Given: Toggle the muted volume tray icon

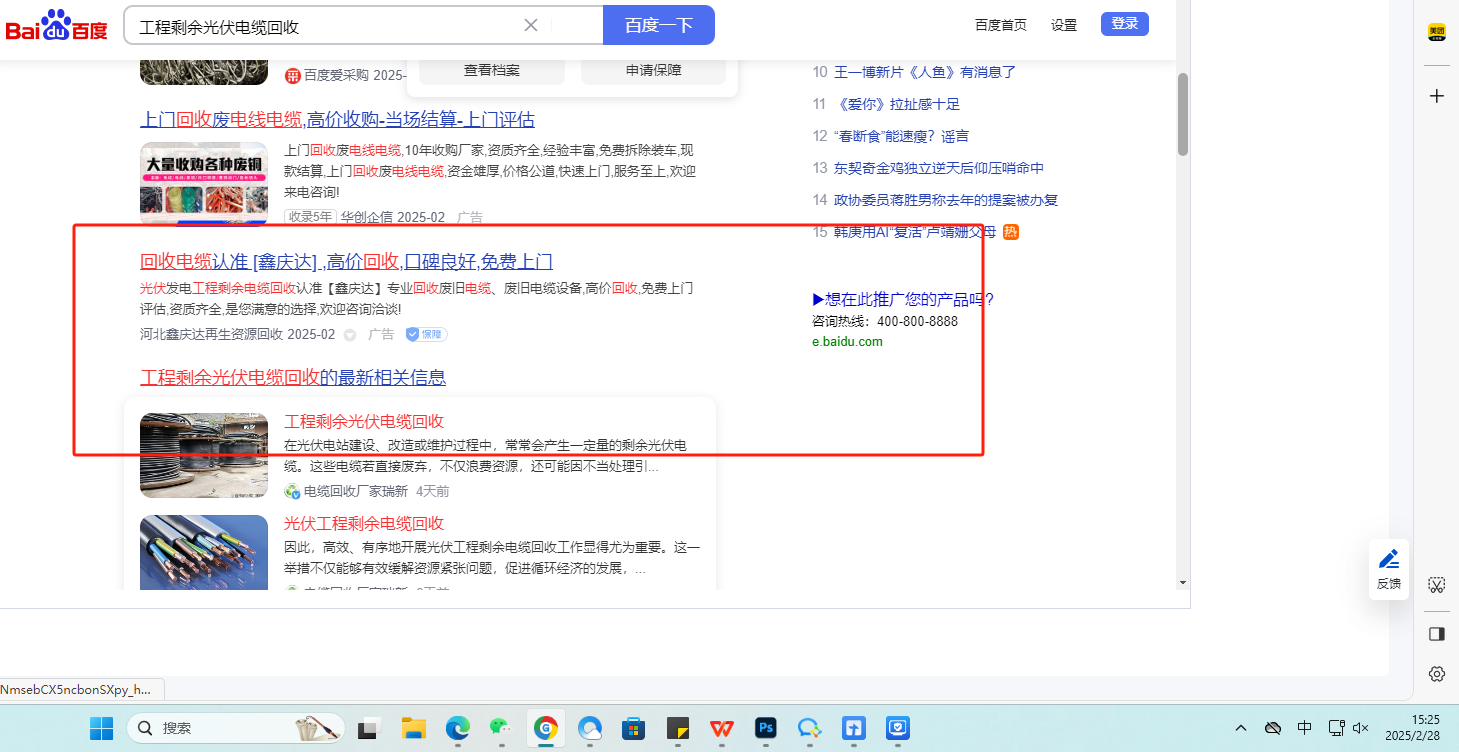Looking at the screenshot, I should (1360, 728).
